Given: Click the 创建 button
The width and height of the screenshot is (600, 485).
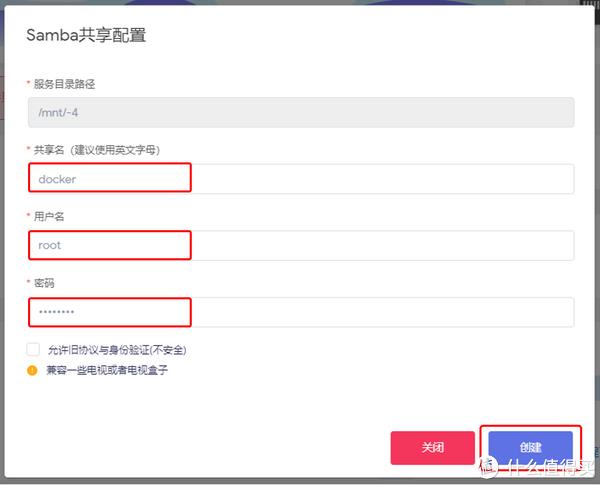Looking at the screenshot, I should click(530, 447).
